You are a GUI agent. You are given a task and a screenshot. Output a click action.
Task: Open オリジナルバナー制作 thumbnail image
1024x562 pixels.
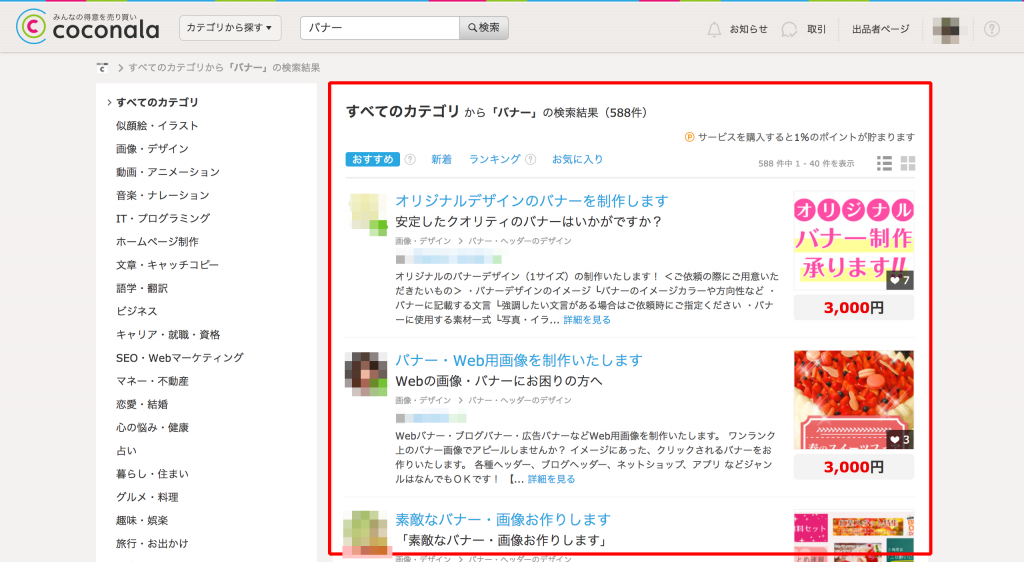point(854,240)
